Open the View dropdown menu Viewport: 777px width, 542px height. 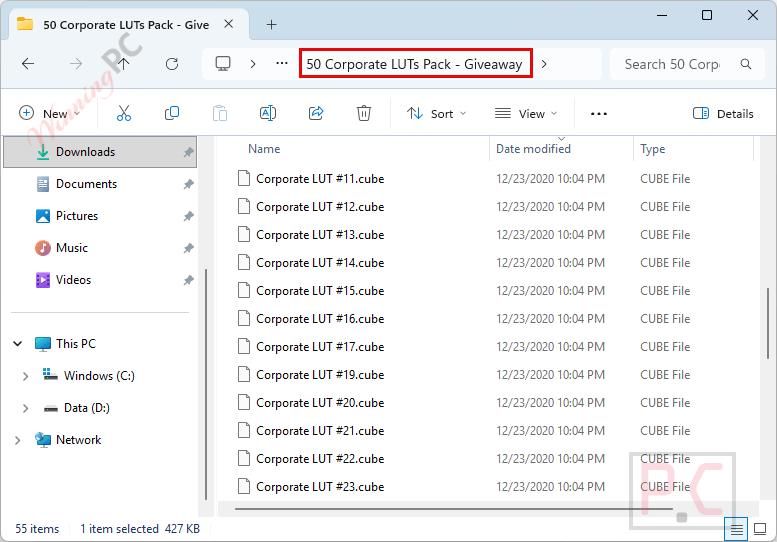coord(526,113)
